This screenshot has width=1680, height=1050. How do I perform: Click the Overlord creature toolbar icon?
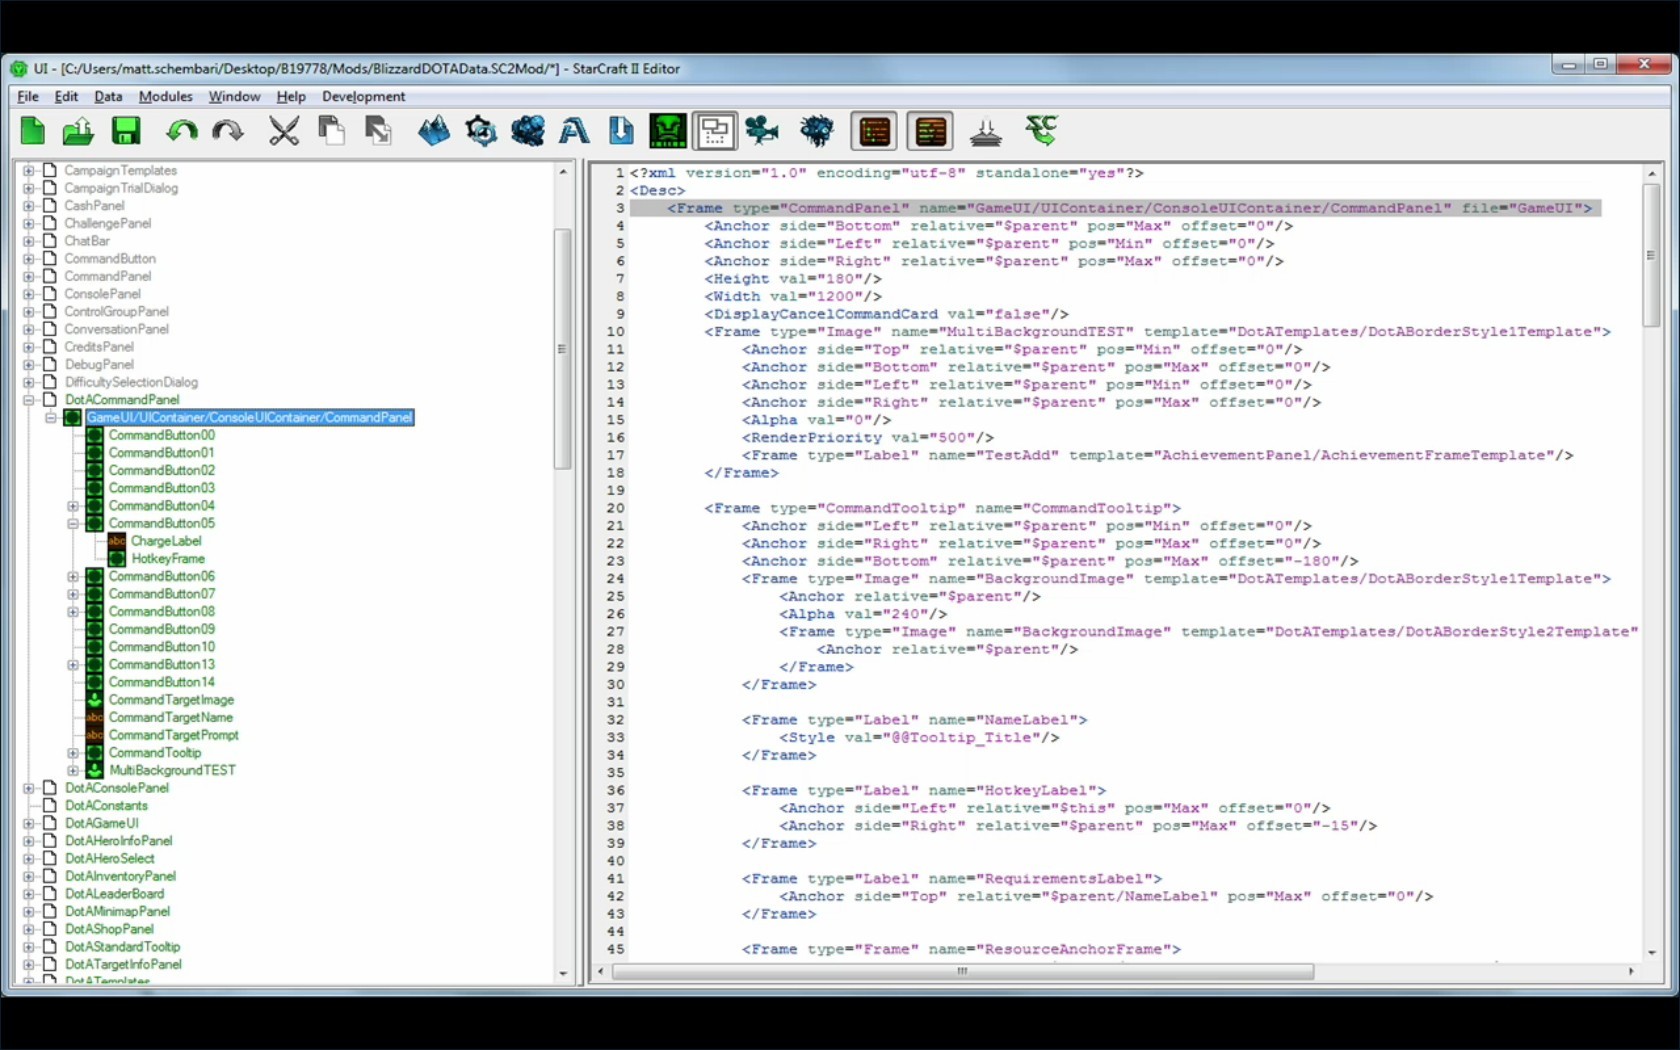(817, 131)
